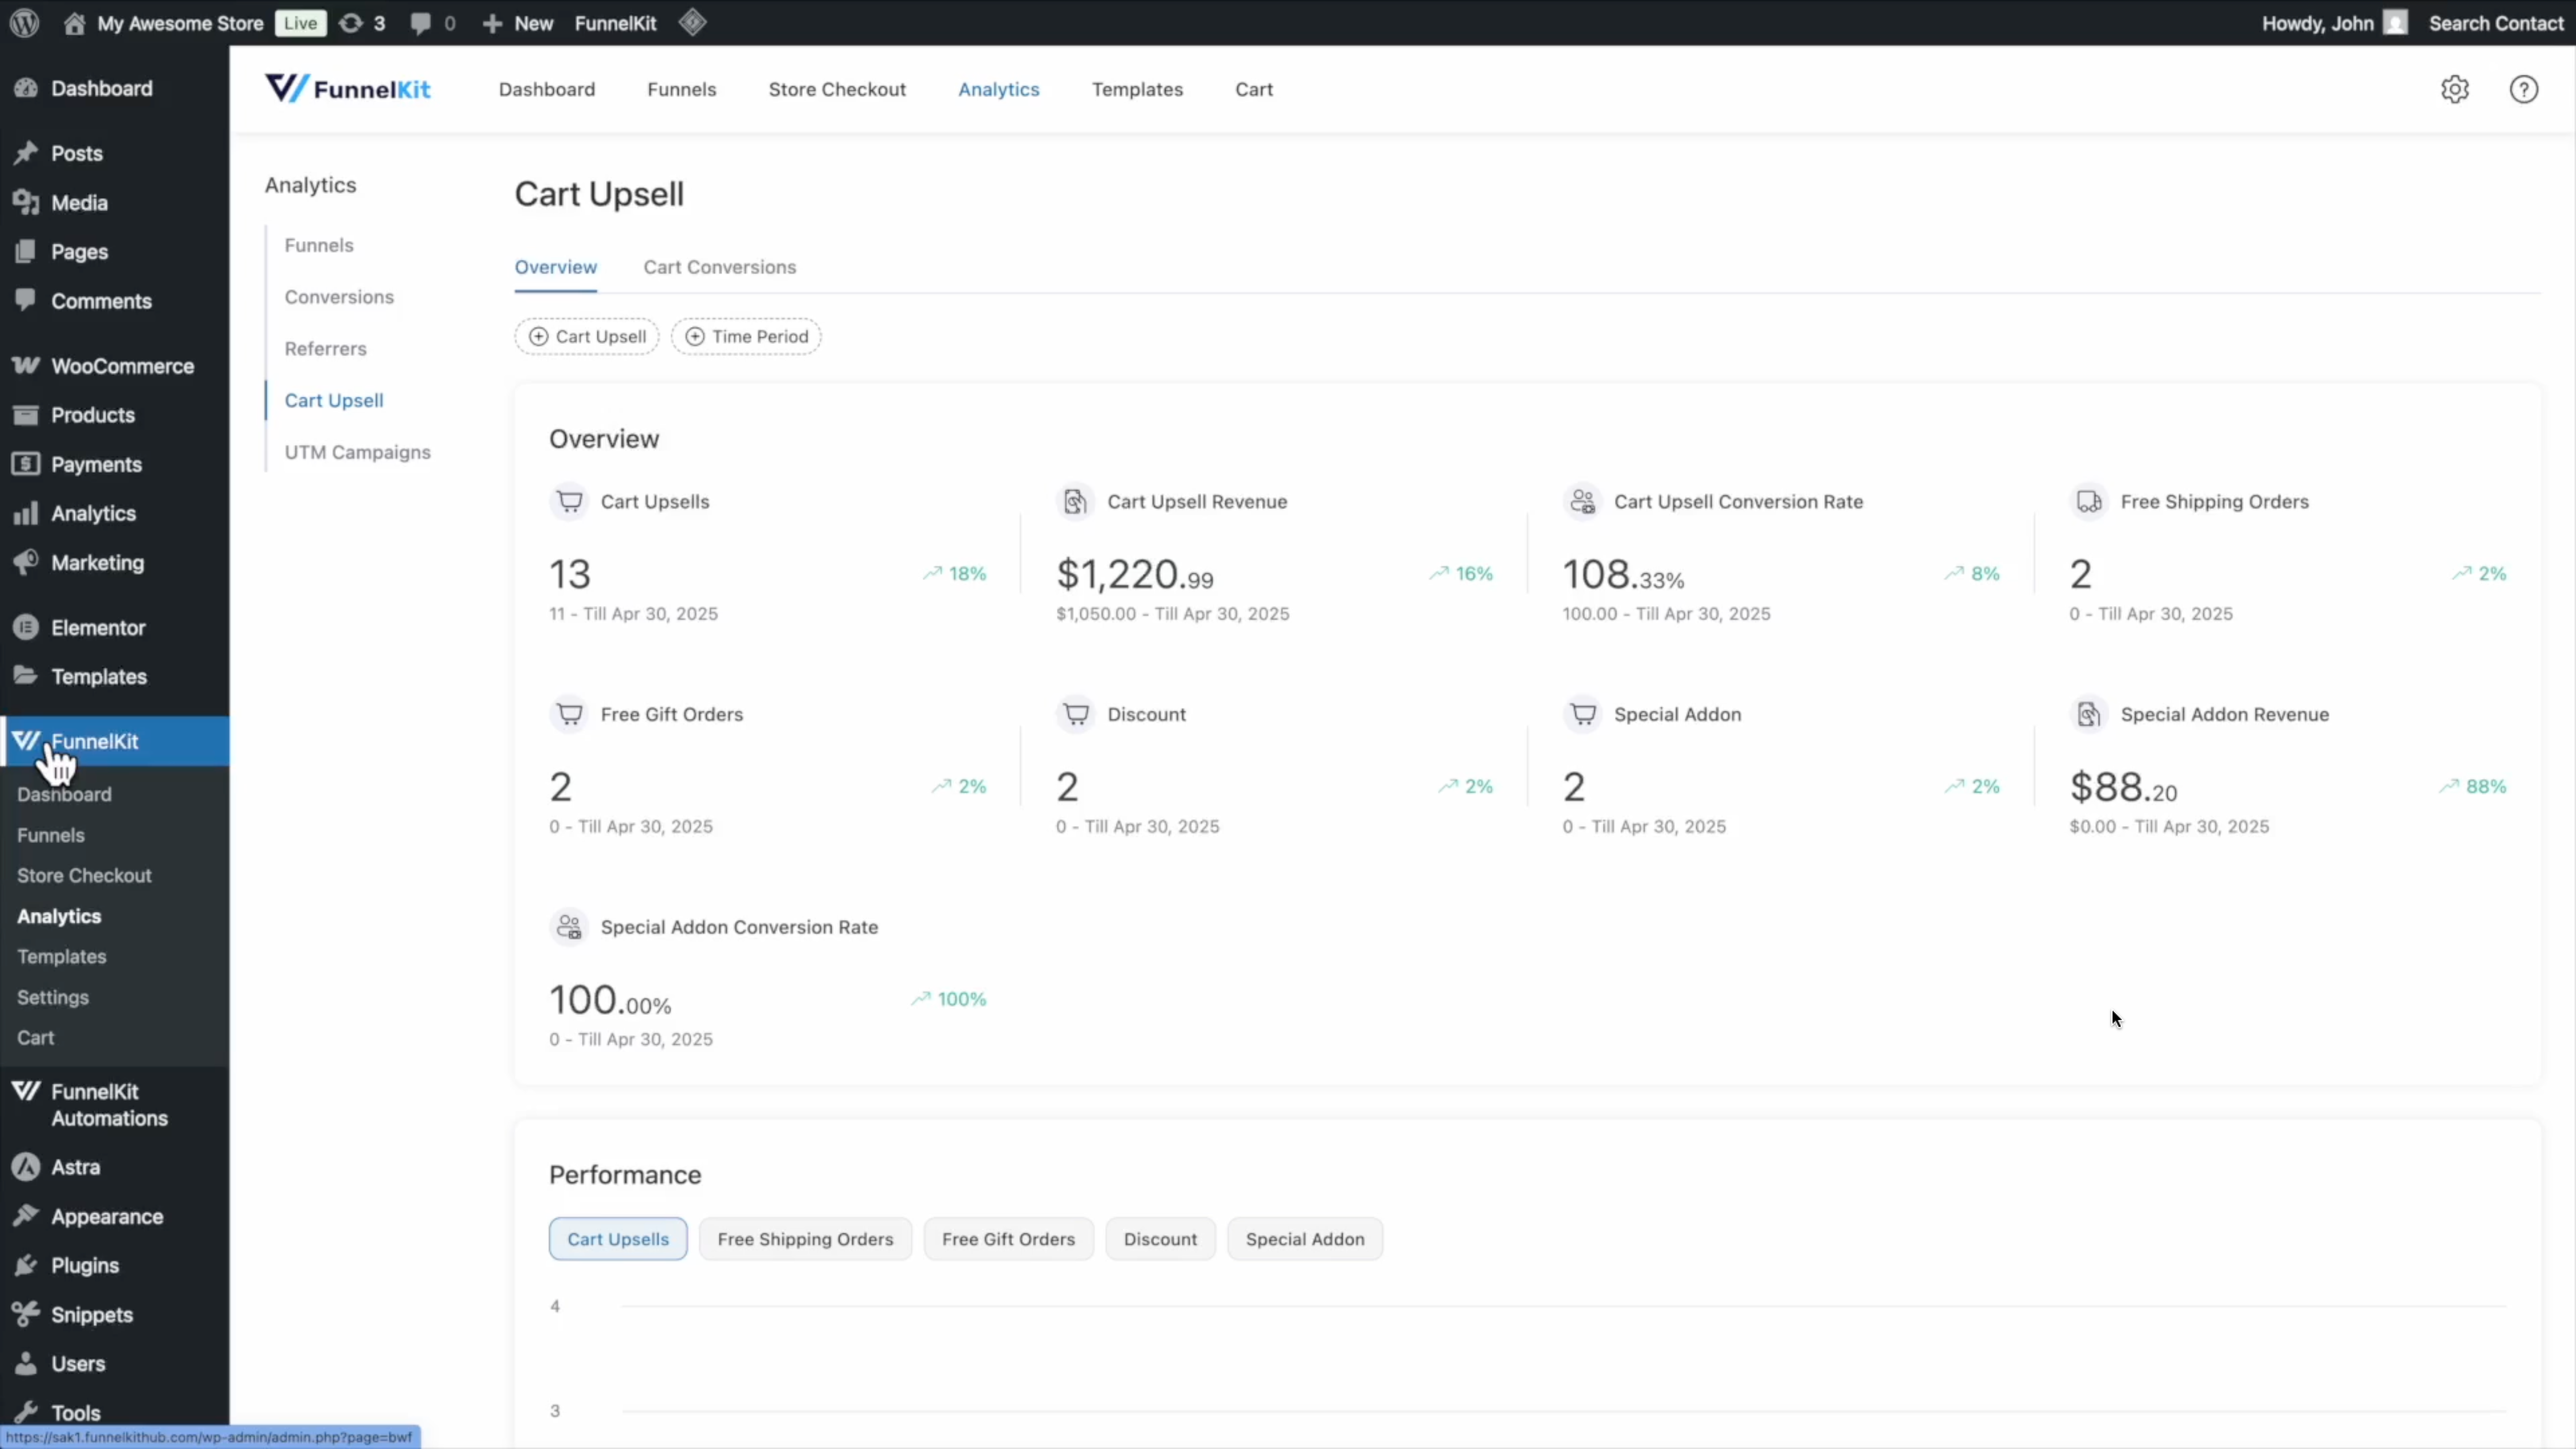Select Cart Upsell in analytics sidebar
2576x1449 pixels.
[x=334, y=400]
